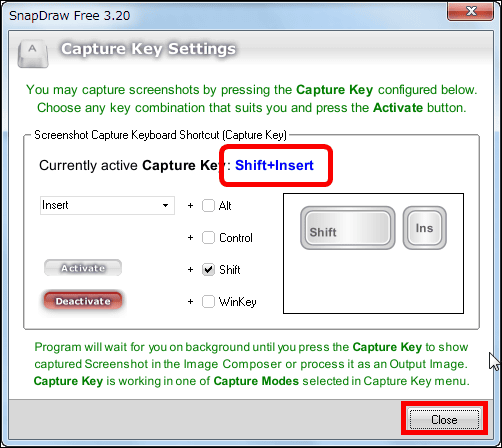This screenshot has width=502, height=448.
Task: Click the Shift key graphic in the preview
Action: pos(348,228)
